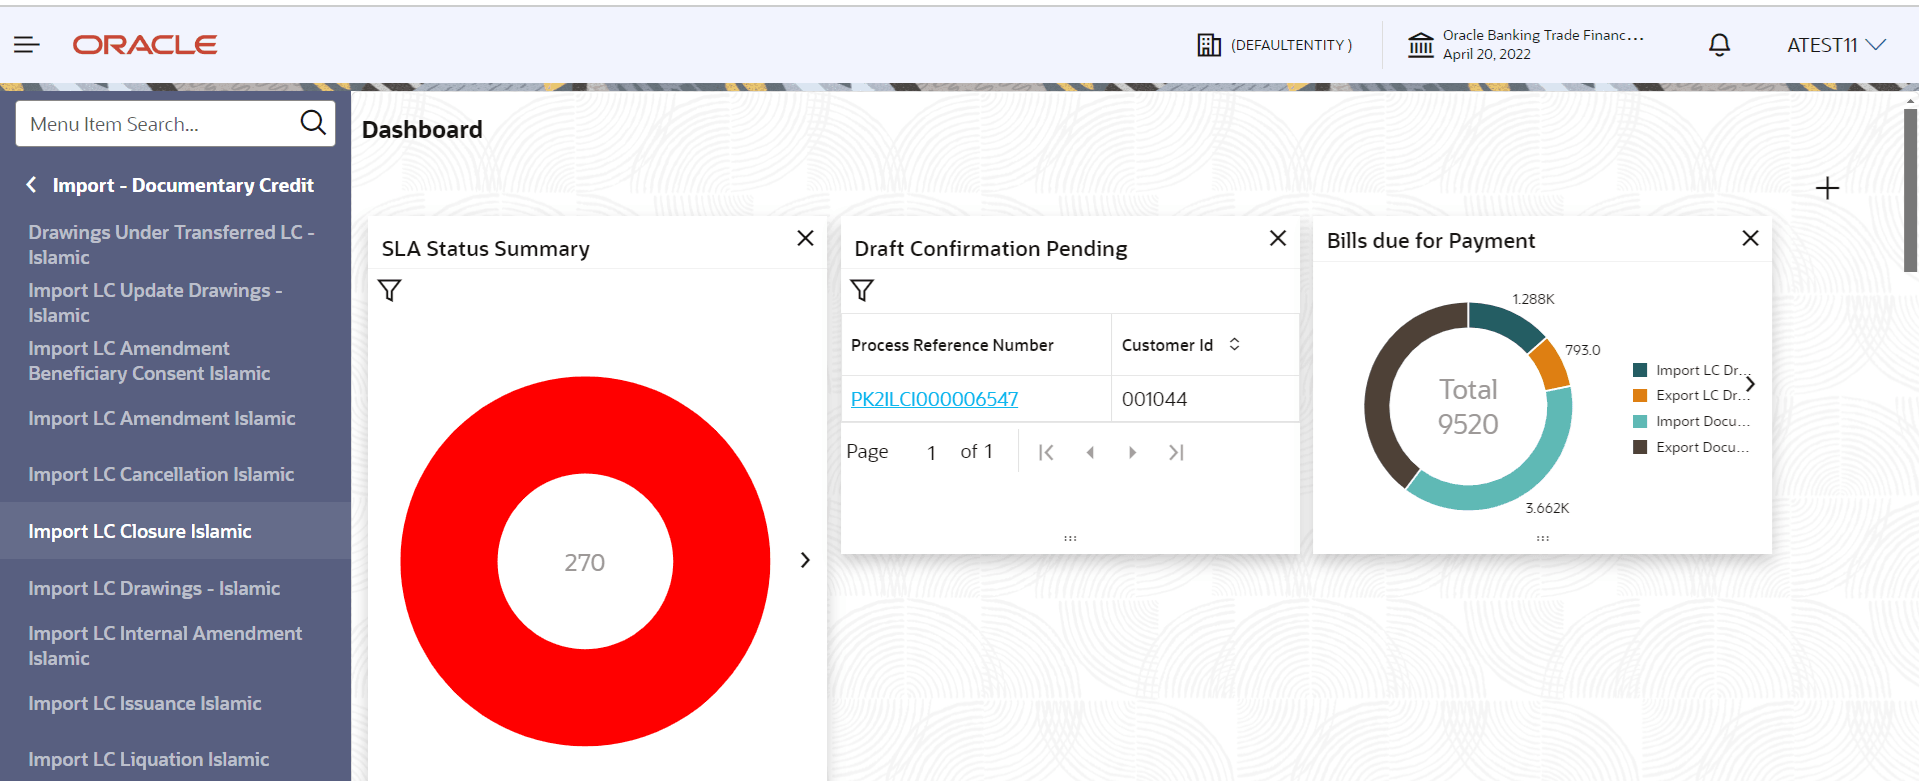Close the Bills due for Payment widget

[1750, 238]
